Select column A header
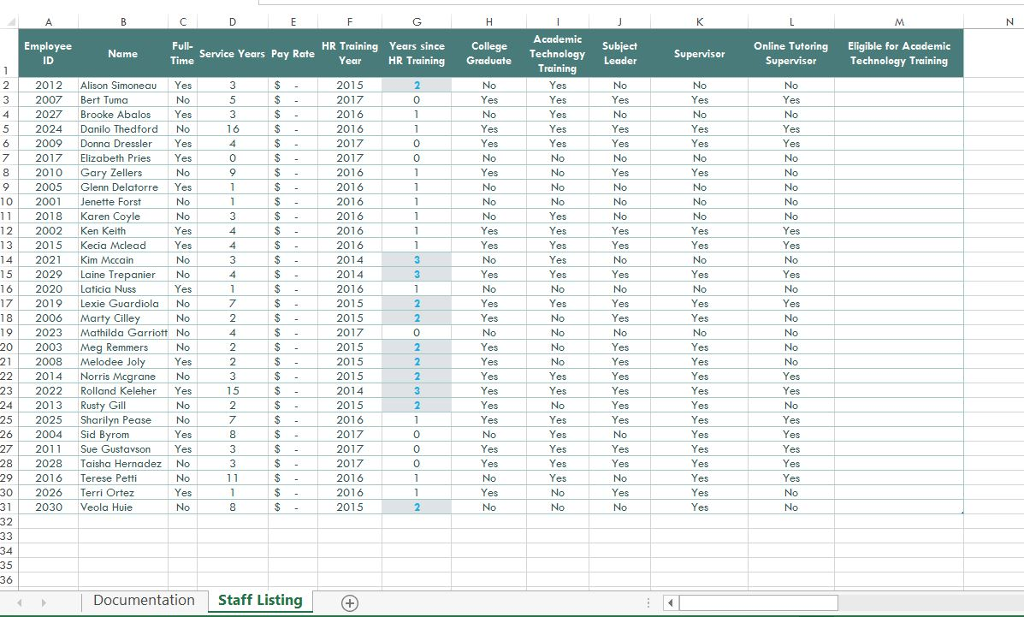This screenshot has width=1024, height=617. [48, 22]
